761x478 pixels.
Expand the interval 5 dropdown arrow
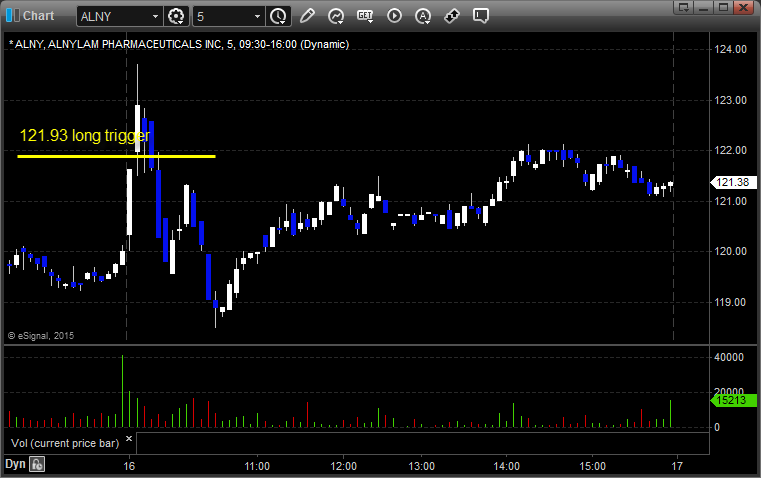click(258, 16)
